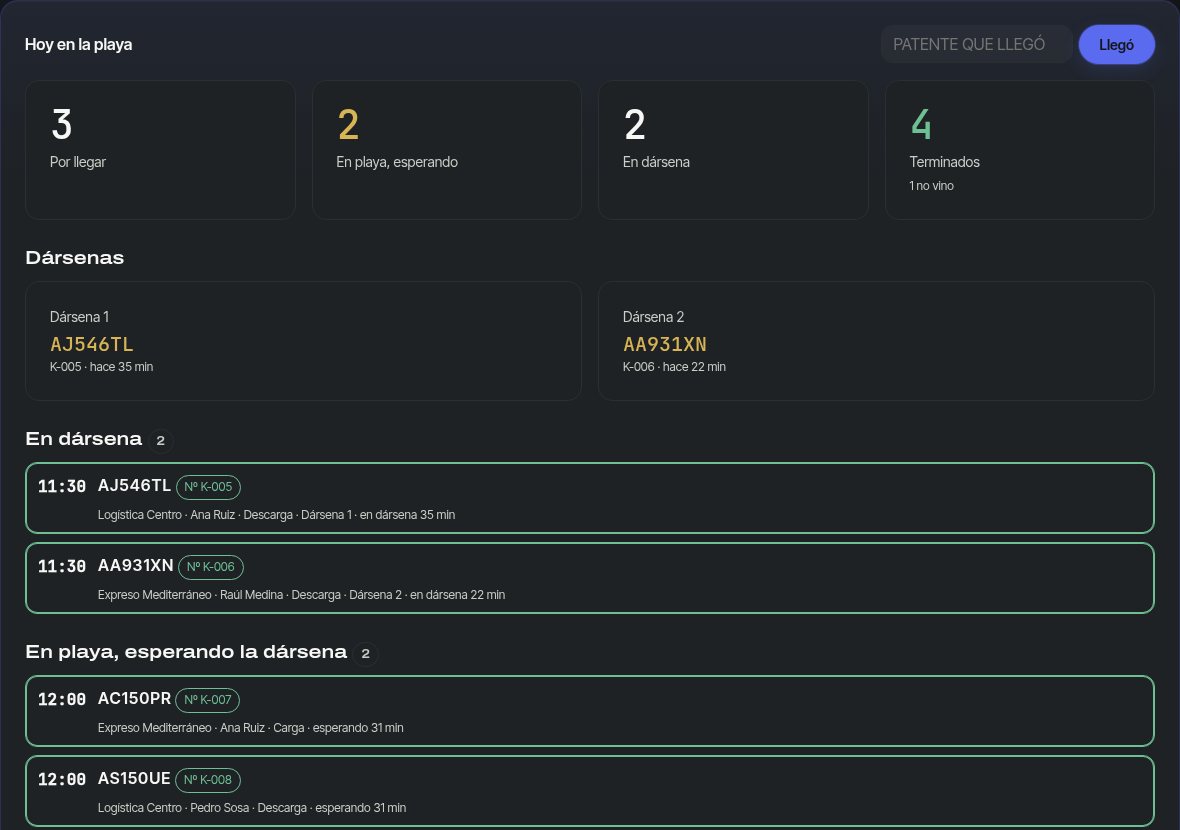Image resolution: width=1180 pixels, height=830 pixels.
Task: Click the "Nº K-005" badge
Action: [x=208, y=487]
